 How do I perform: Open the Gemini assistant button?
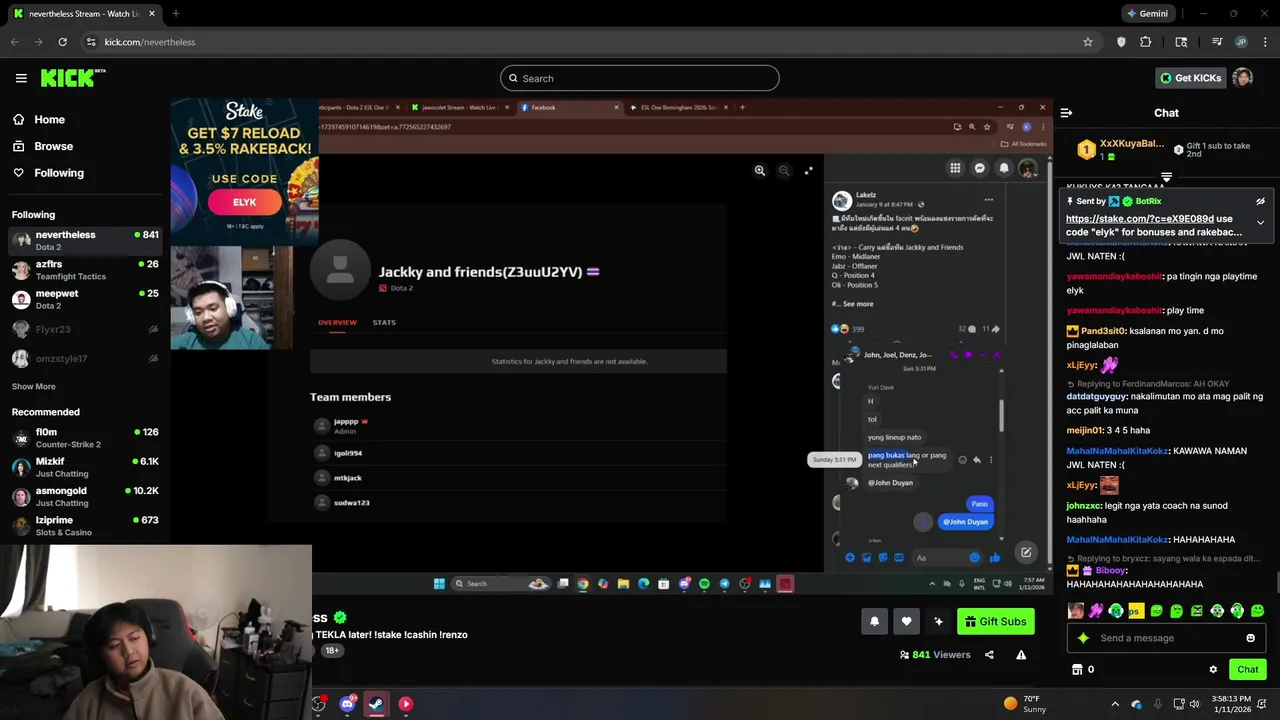point(1146,14)
